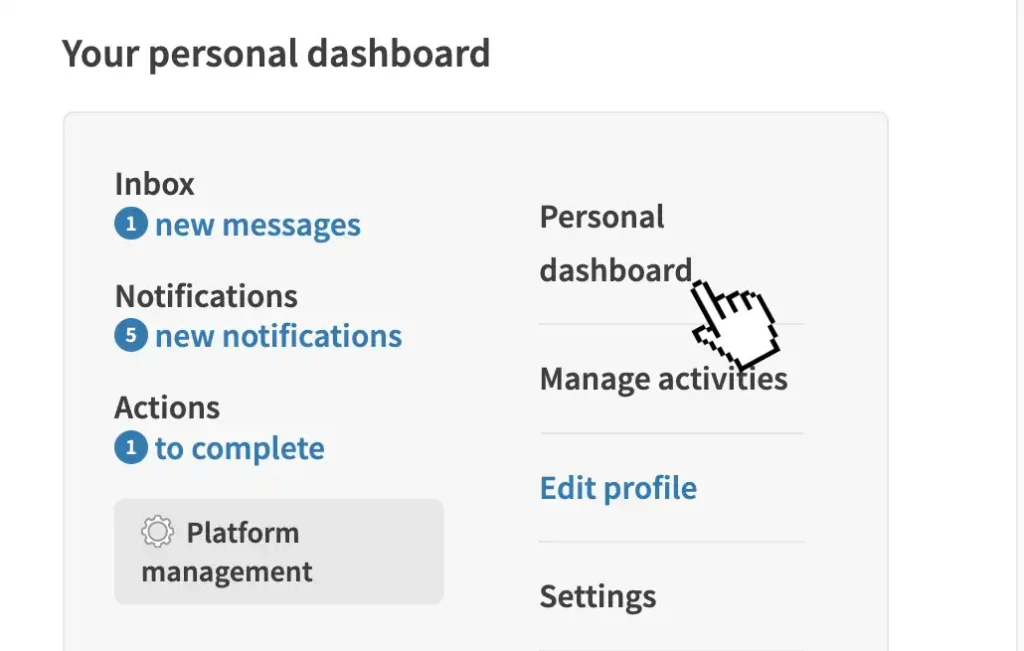This screenshot has height=651, width=1024.
Task: Open the new messages link
Action: click(257, 225)
